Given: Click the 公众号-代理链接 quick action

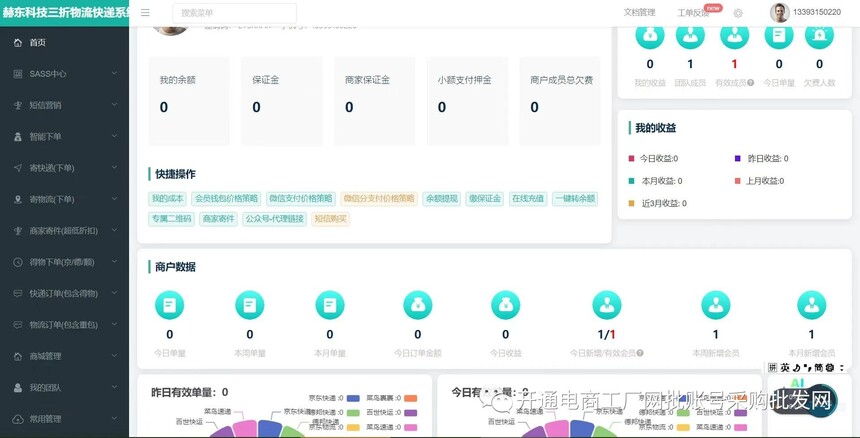Looking at the screenshot, I should point(274,219).
